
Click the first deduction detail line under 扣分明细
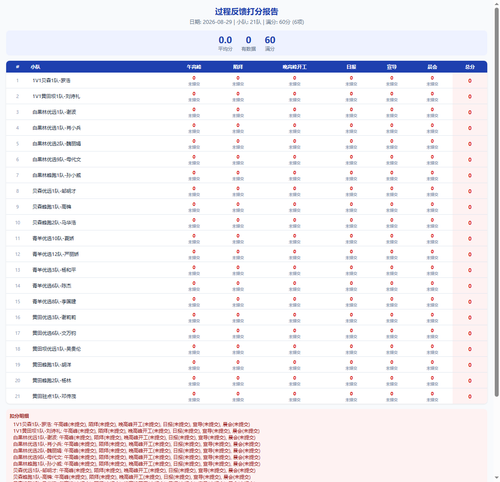tap(131, 424)
